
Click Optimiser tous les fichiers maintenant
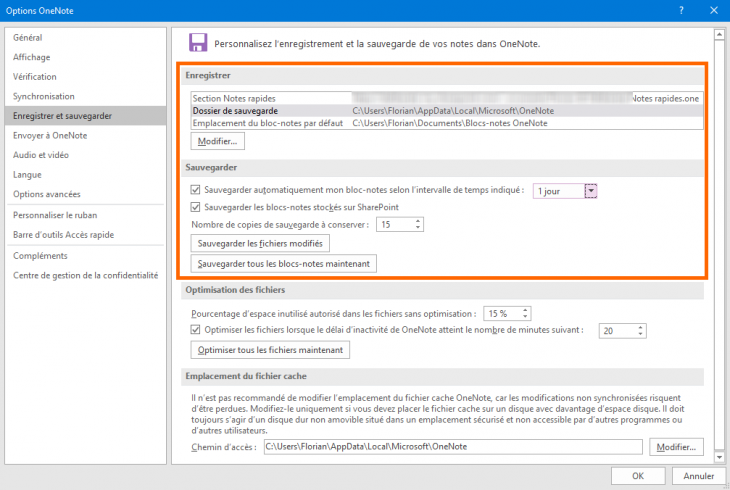270,350
